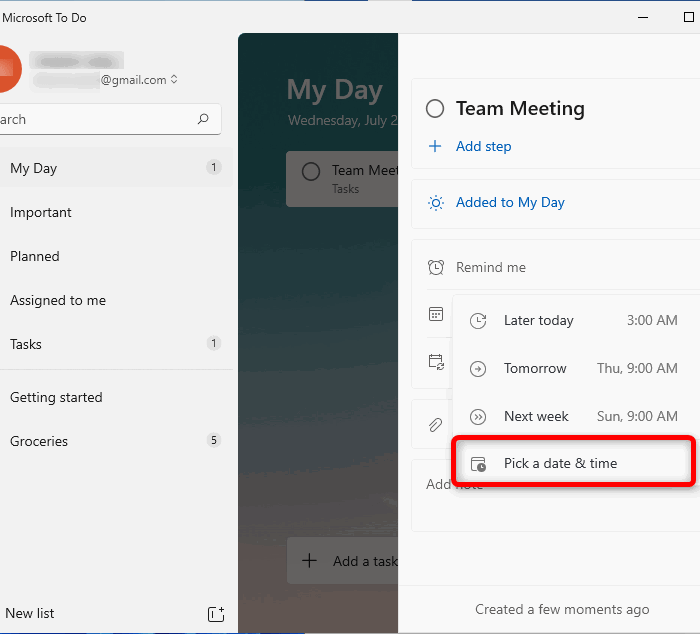Open the Groceries list
700x634 pixels.
[116, 441]
